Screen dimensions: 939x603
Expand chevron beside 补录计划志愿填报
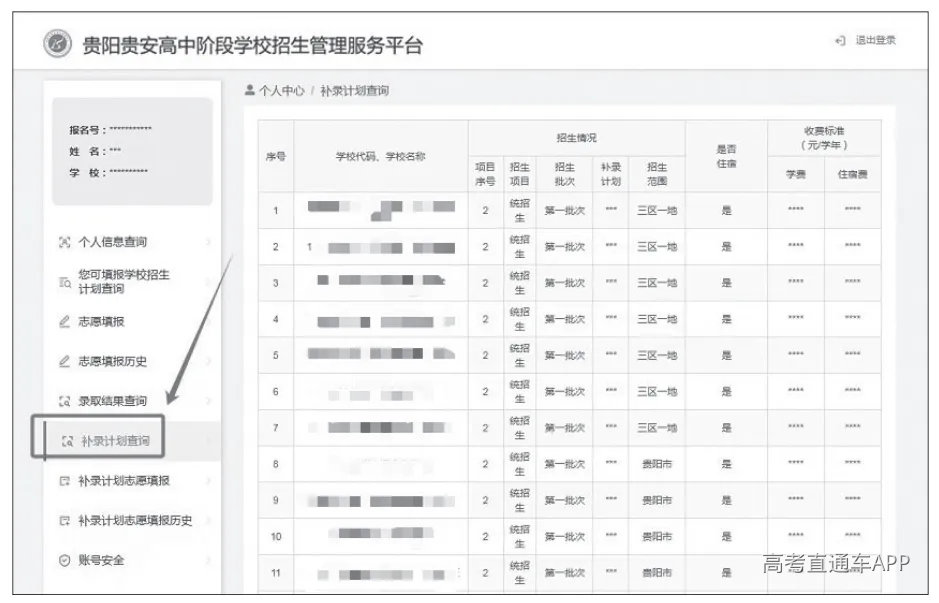point(208,481)
